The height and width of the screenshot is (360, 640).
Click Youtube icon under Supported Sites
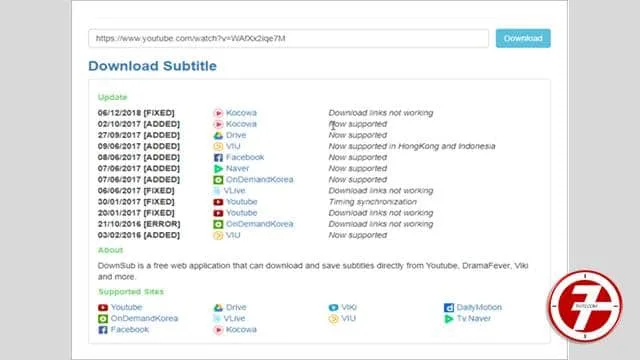103,307
